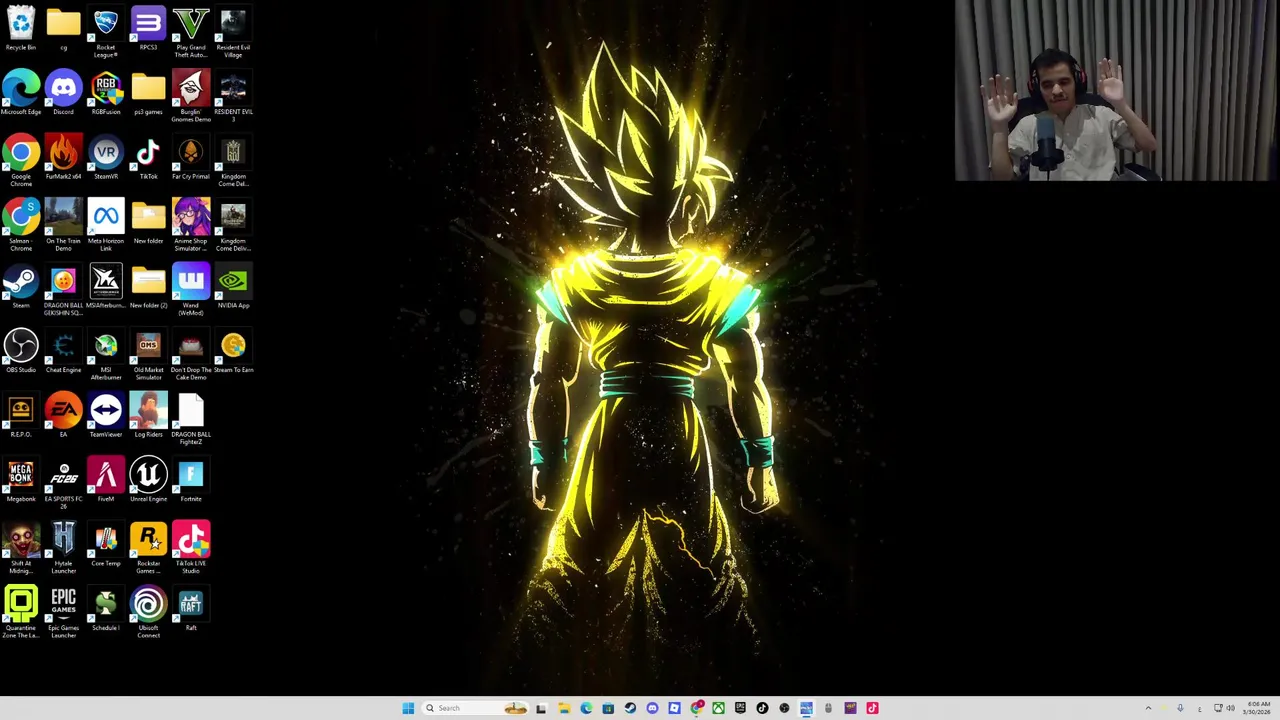Select the Steam desktop shortcut

click(21, 287)
